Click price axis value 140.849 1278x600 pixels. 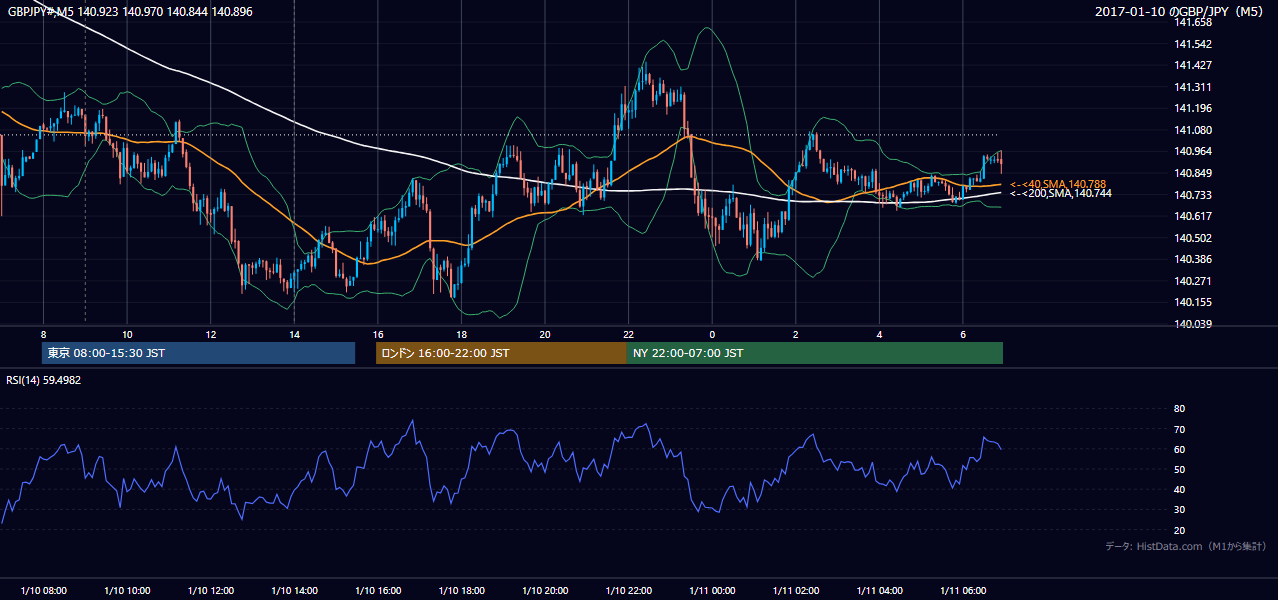pyautogui.click(x=1194, y=173)
